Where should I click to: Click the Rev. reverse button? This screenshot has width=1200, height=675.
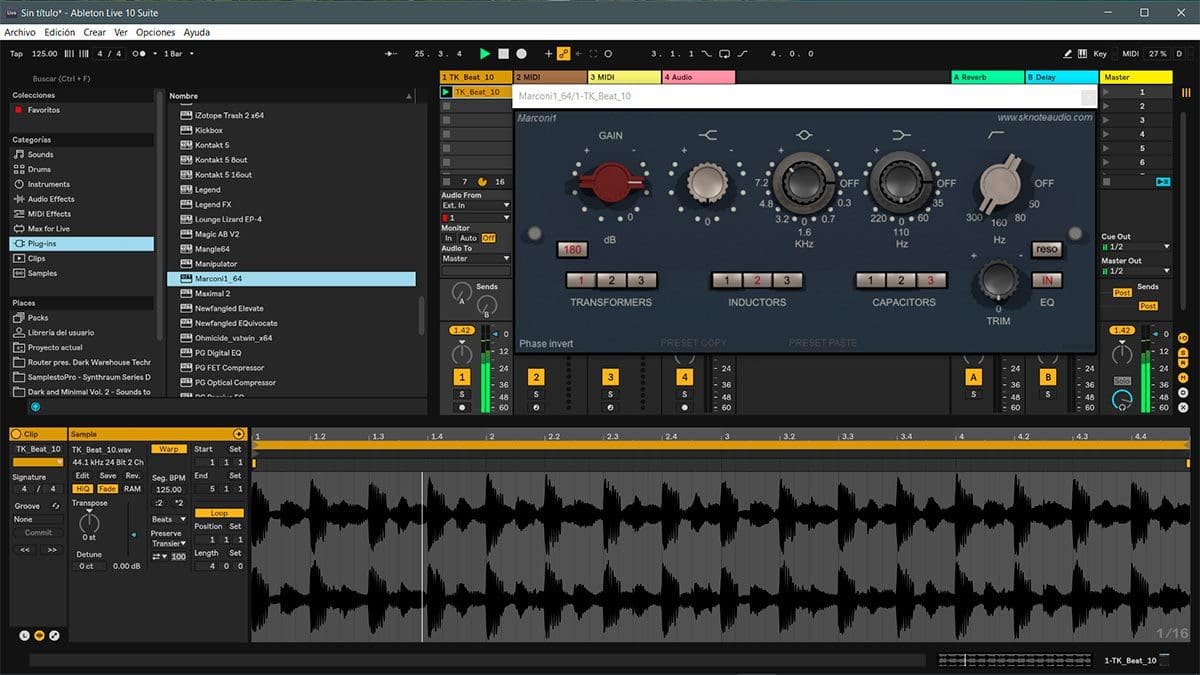tap(132, 476)
